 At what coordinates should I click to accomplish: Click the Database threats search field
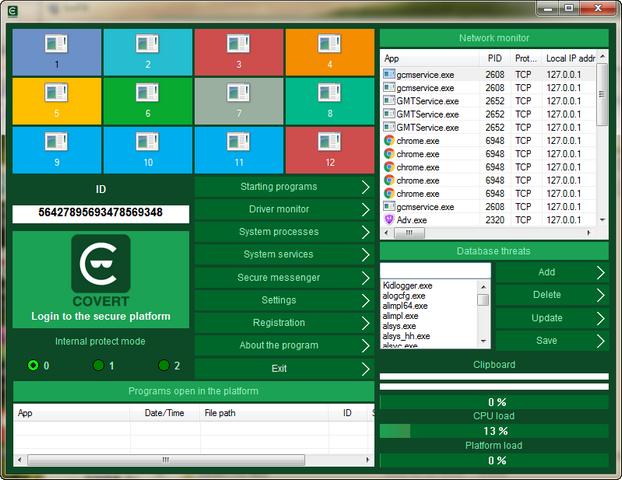[435, 271]
